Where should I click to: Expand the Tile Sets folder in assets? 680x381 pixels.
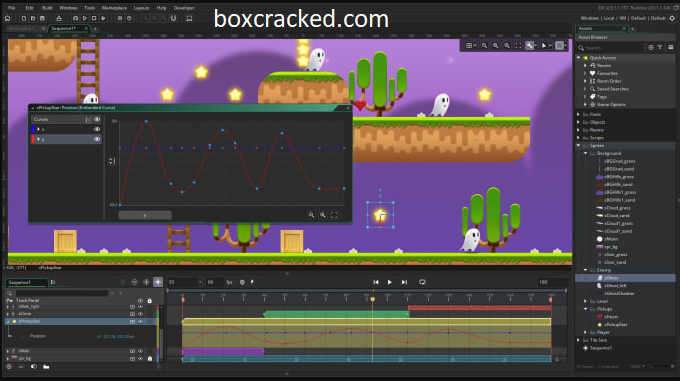pyautogui.click(x=579, y=340)
